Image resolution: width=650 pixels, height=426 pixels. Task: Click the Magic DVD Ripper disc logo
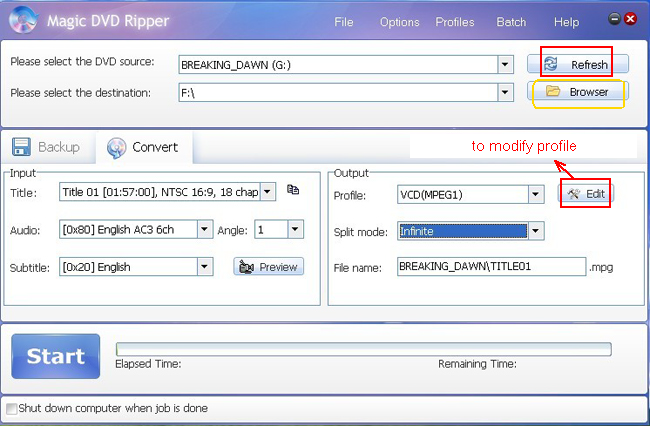pyautogui.click(x=23, y=19)
